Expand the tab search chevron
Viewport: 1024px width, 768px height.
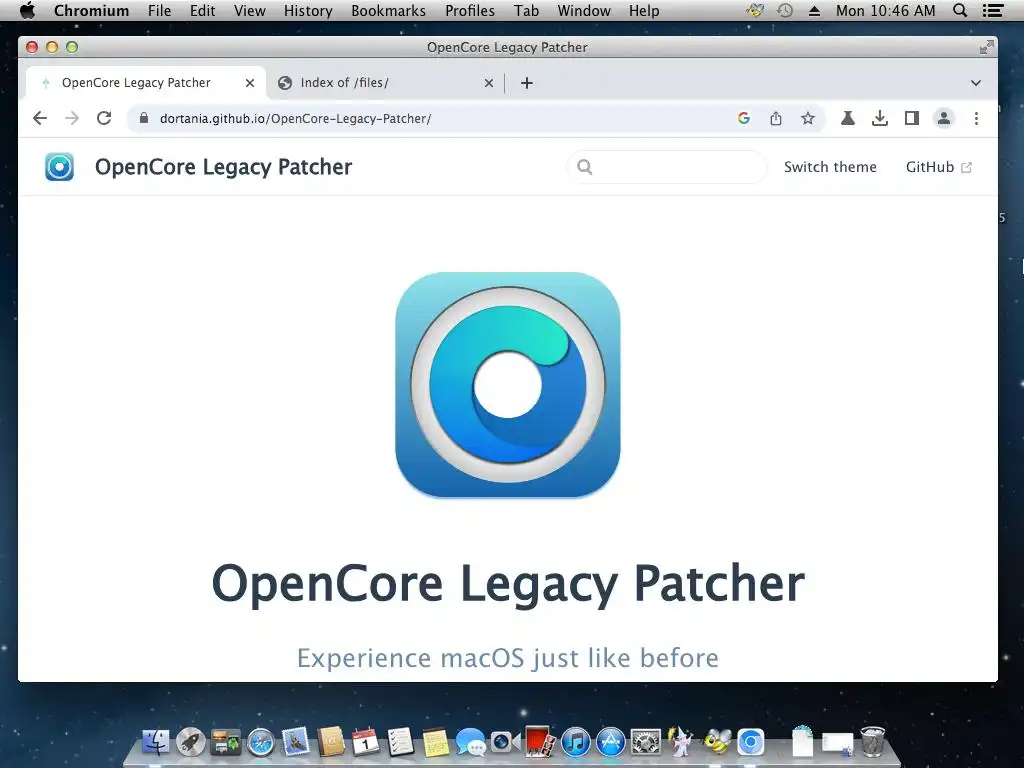tap(976, 83)
